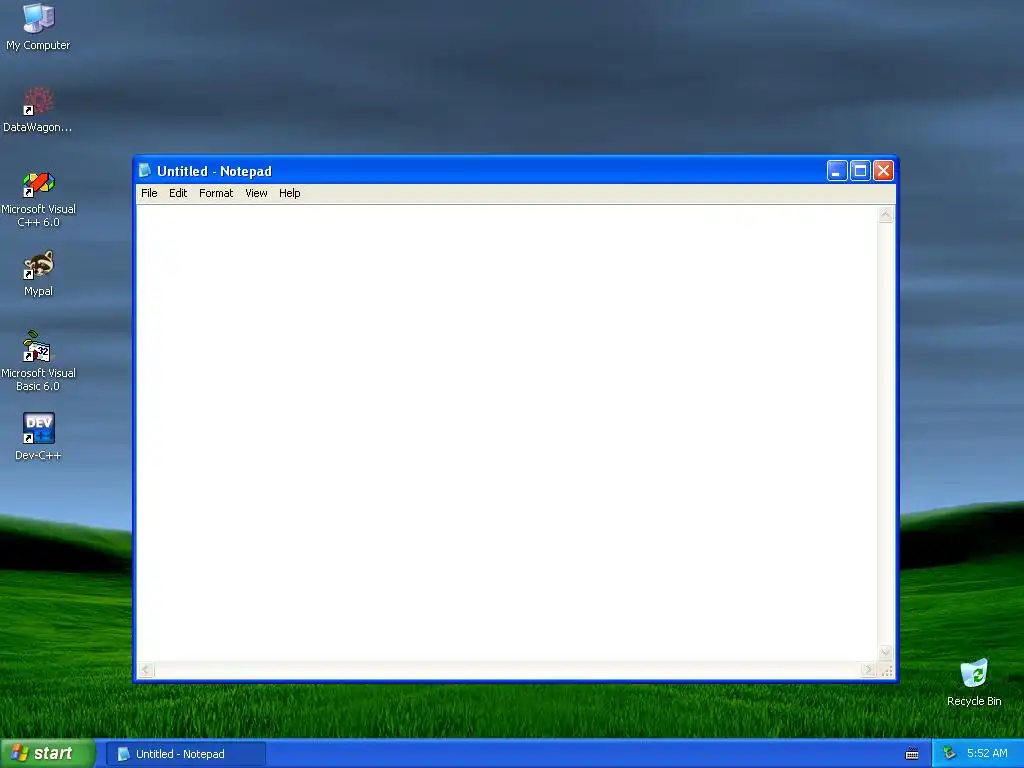Minimize the Notepad window

(837, 171)
